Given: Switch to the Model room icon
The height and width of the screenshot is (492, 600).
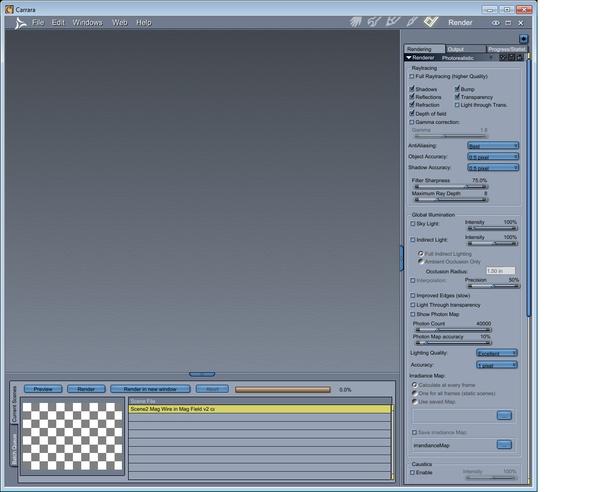Looking at the screenshot, I should 374,22.
